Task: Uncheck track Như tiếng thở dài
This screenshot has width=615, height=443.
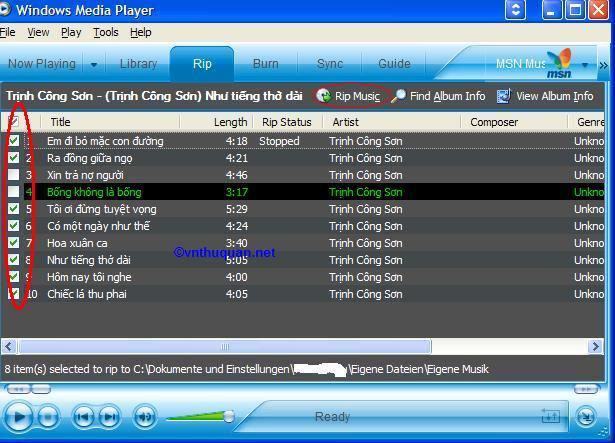Action: 14,259
